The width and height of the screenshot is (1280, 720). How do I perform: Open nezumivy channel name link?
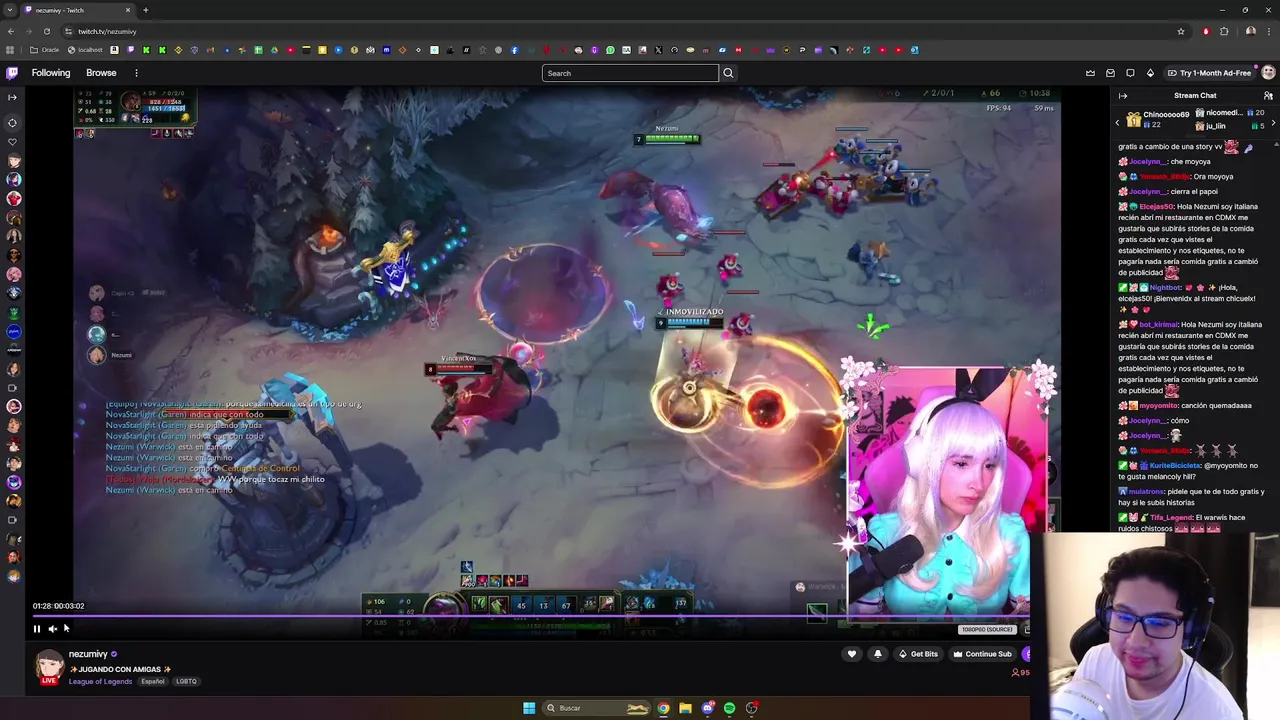pos(88,654)
